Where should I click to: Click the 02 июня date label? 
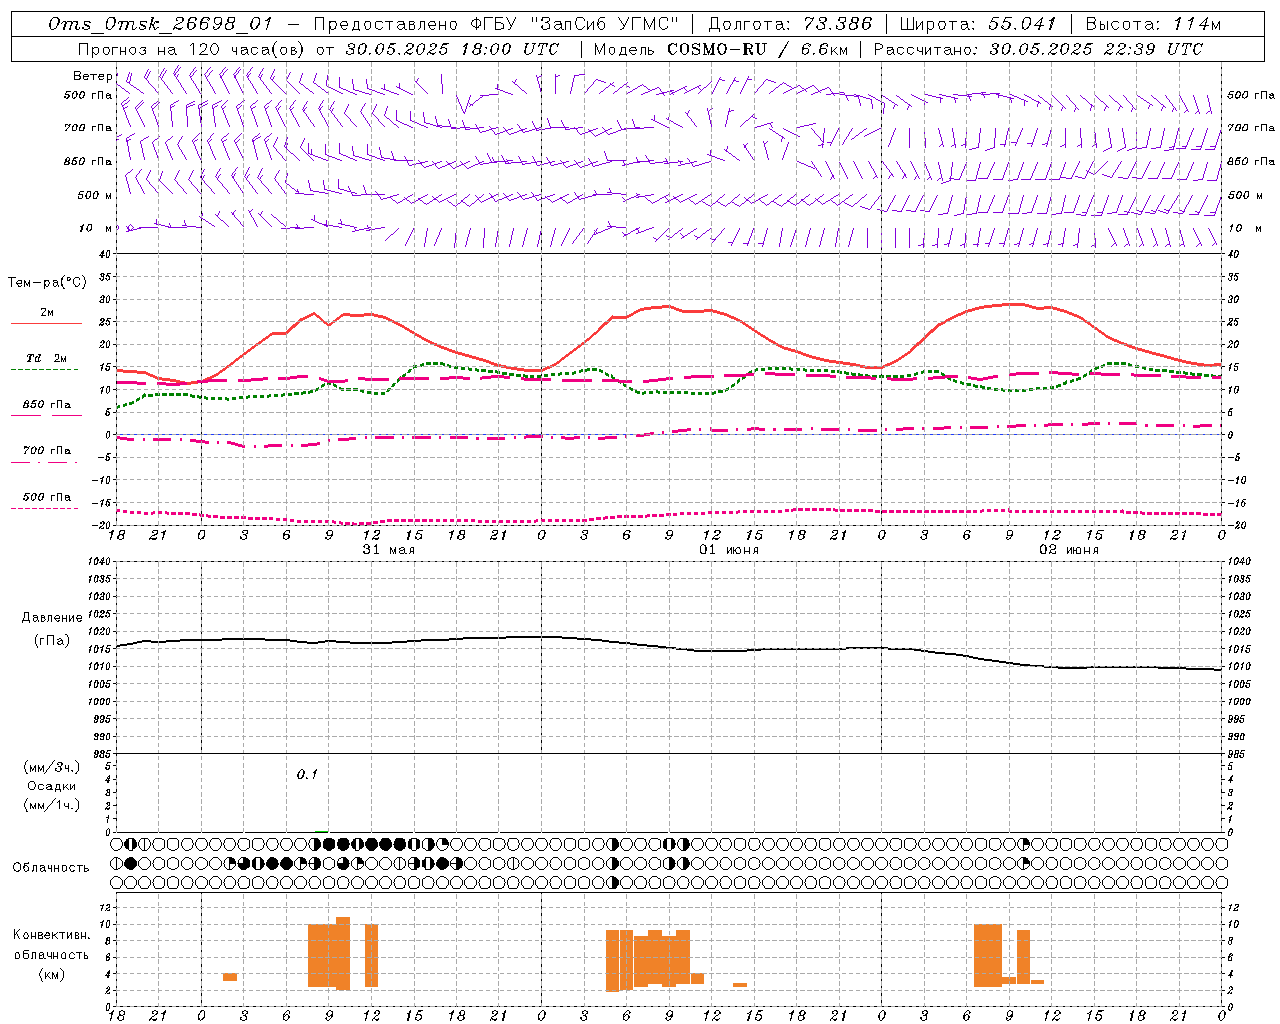click(1069, 550)
